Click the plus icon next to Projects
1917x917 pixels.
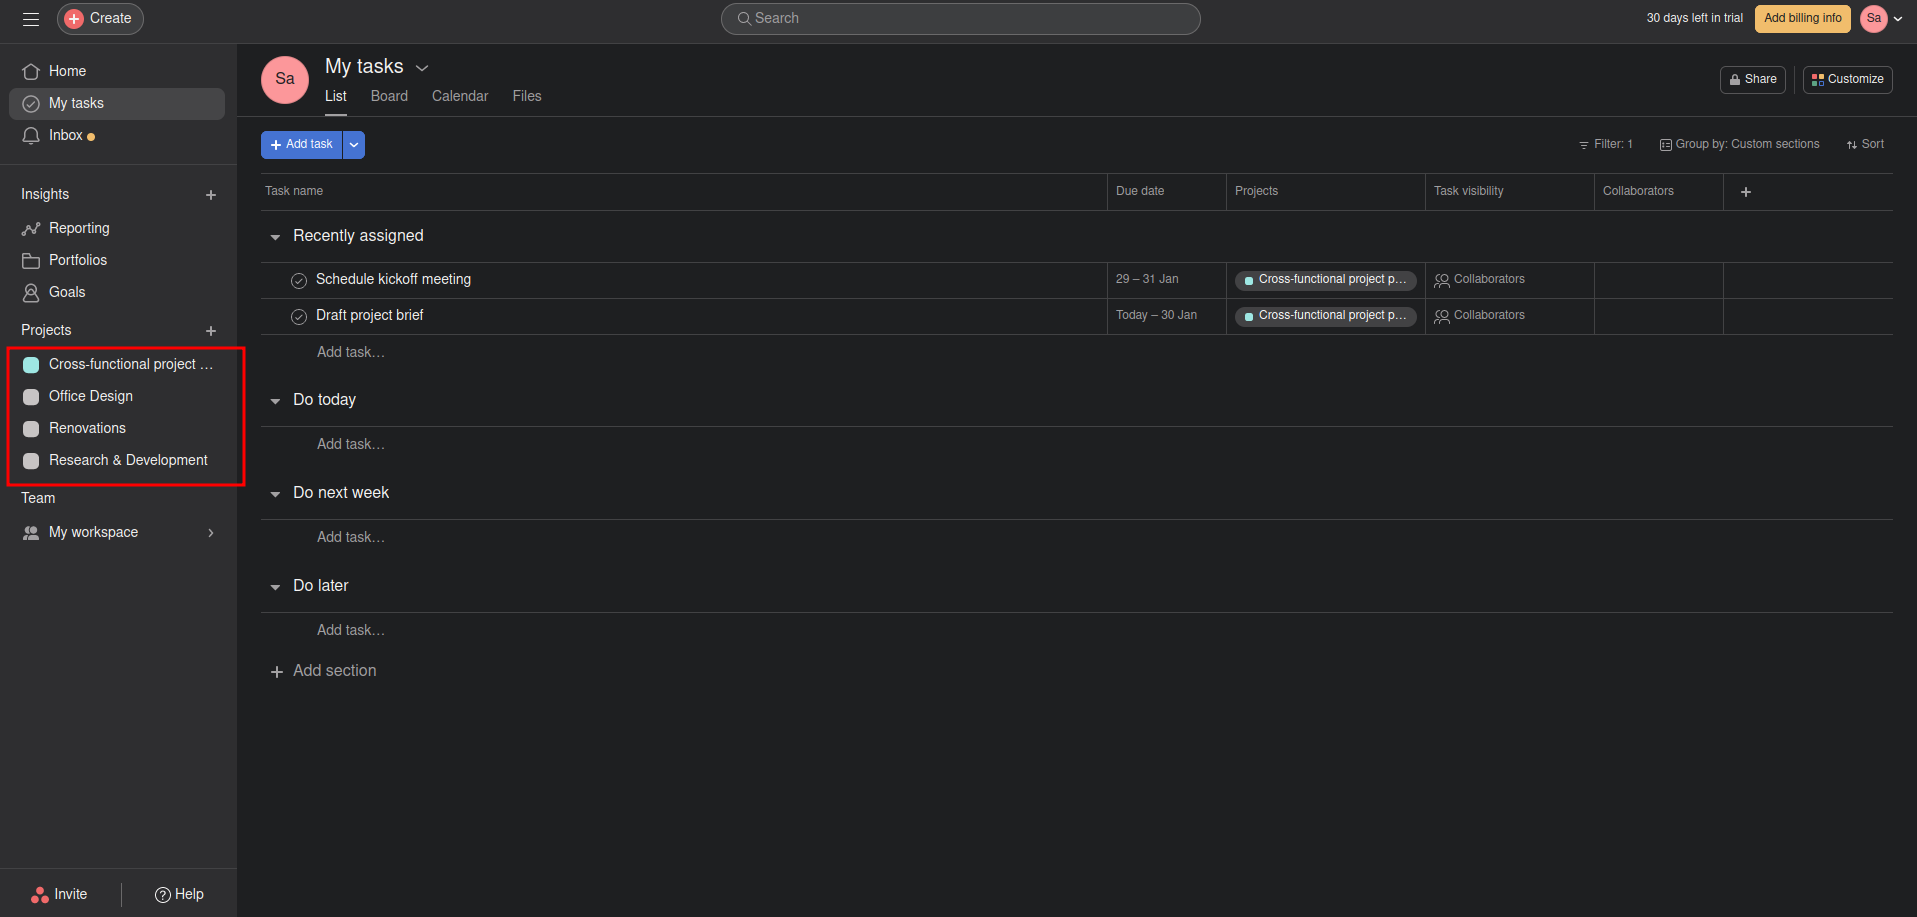[x=211, y=331]
